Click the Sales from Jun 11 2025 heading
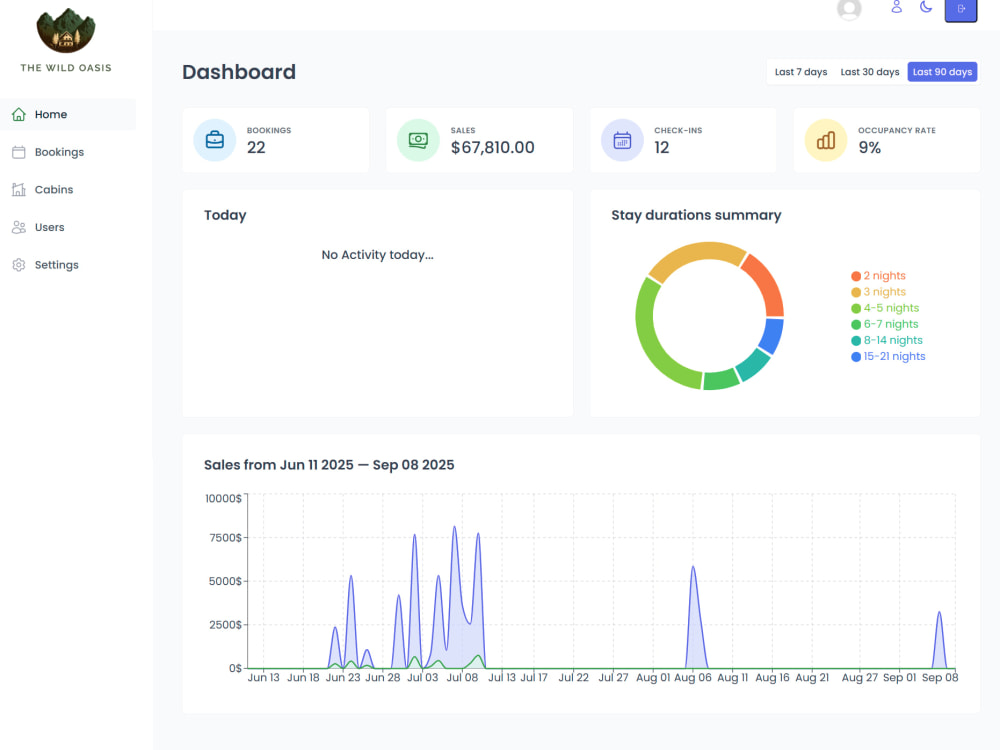The height and width of the screenshot is (750, 1000). (x=329, y=465)
